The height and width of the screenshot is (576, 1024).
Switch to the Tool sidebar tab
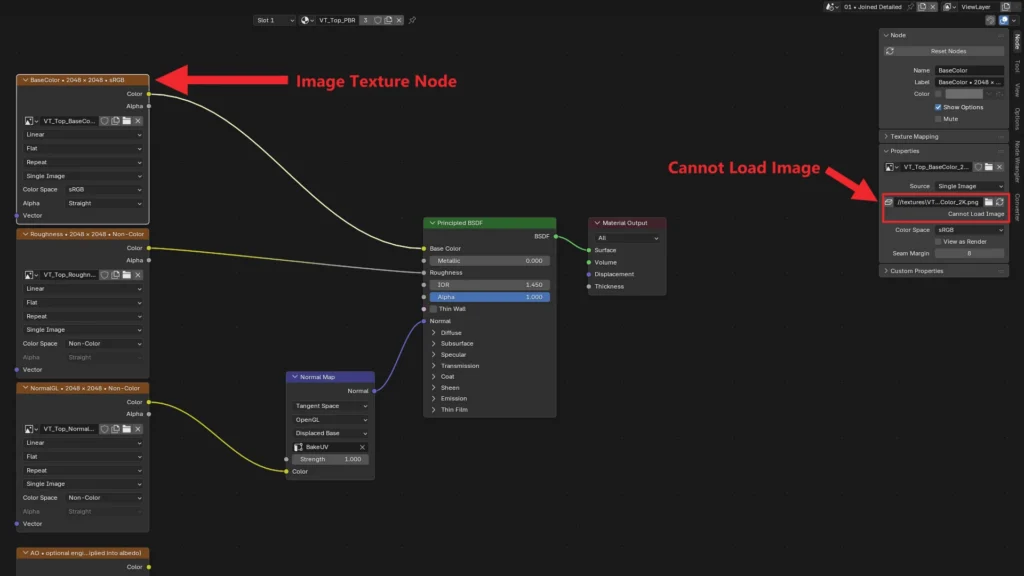tap(1017, 66)
